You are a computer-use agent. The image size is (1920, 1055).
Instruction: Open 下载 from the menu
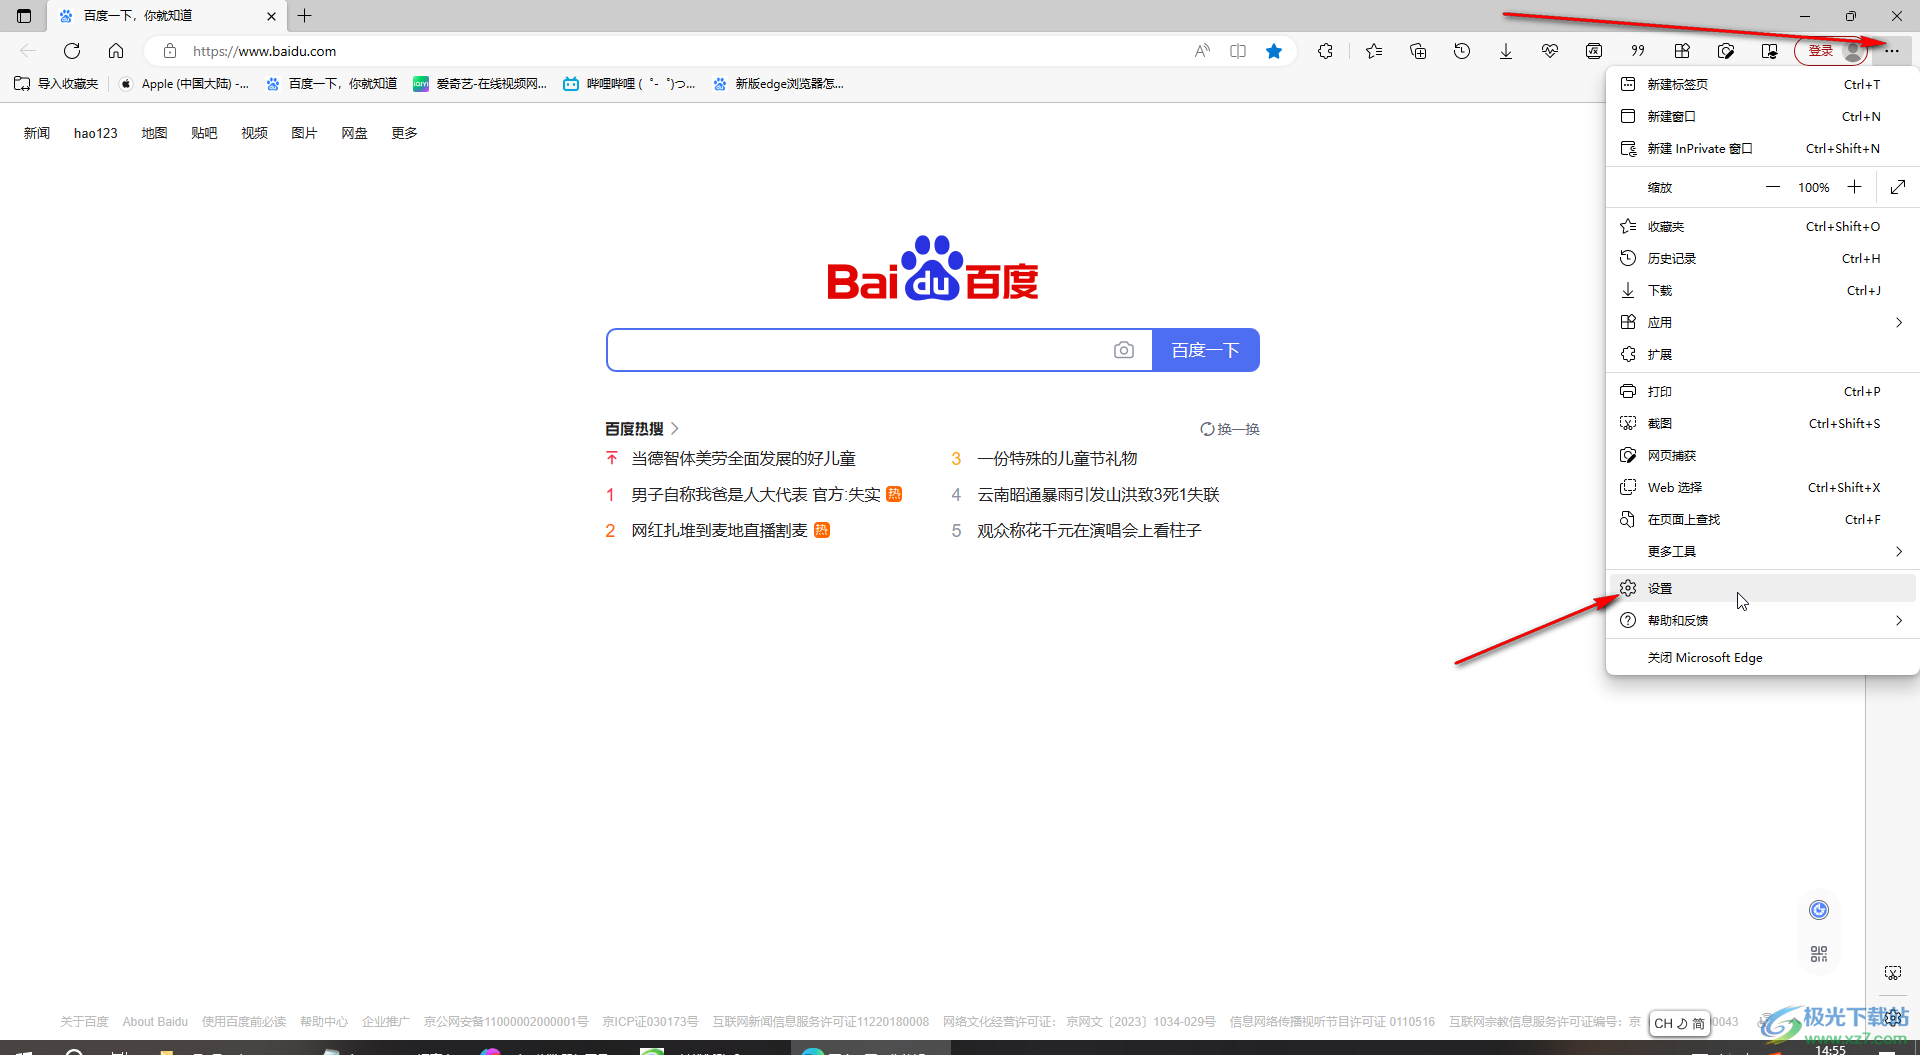(x=1762, y=290)
